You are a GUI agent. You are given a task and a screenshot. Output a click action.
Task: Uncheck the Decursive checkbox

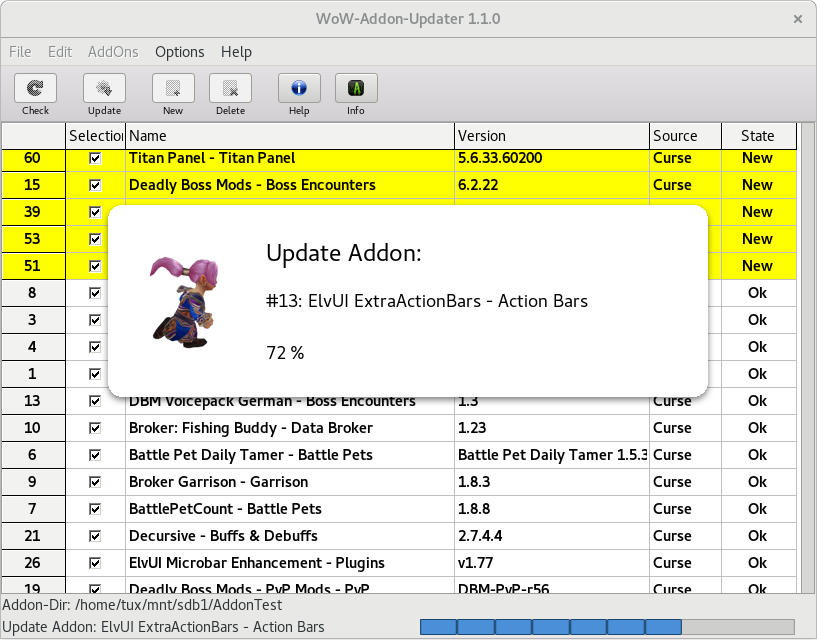pos(95,536)
